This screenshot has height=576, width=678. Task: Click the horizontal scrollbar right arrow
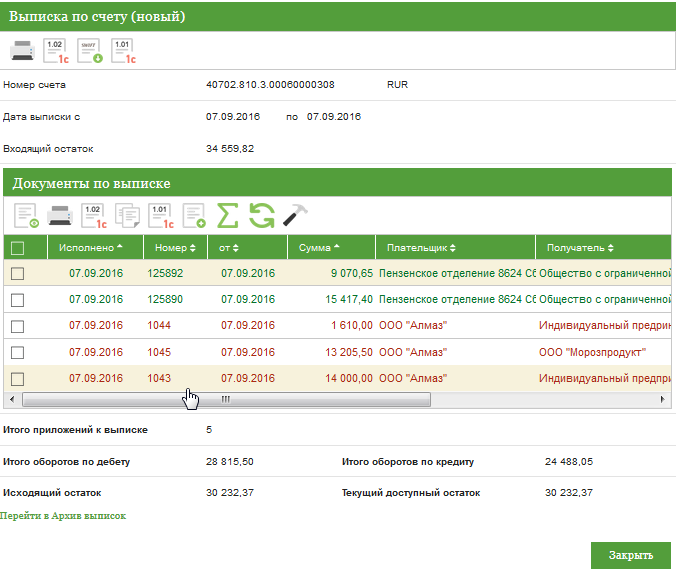point(663,399)
